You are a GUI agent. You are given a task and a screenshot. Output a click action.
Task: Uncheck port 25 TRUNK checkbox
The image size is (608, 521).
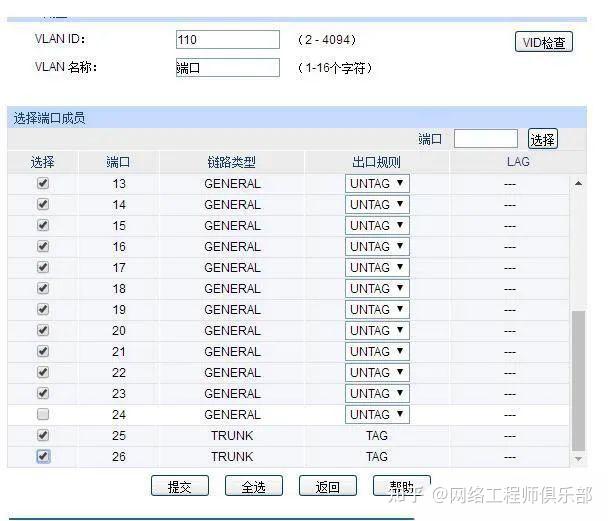pos(42,435)
